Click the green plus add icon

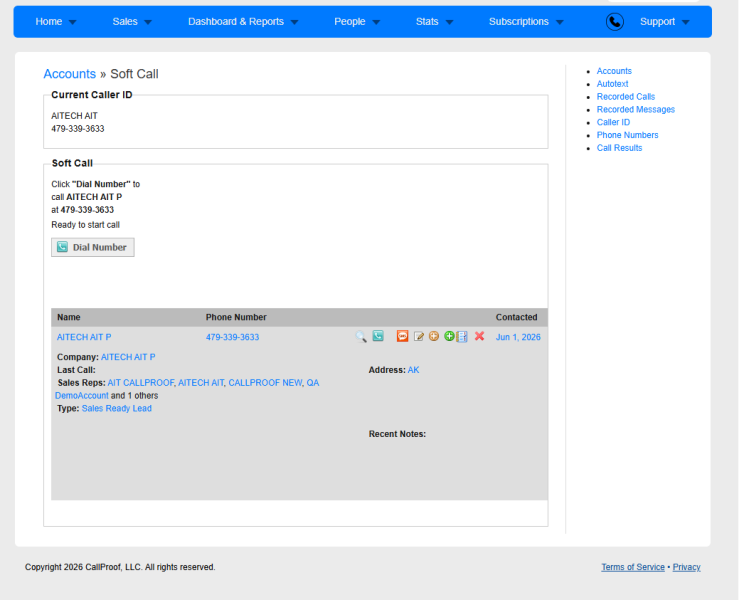coord(449,336)
